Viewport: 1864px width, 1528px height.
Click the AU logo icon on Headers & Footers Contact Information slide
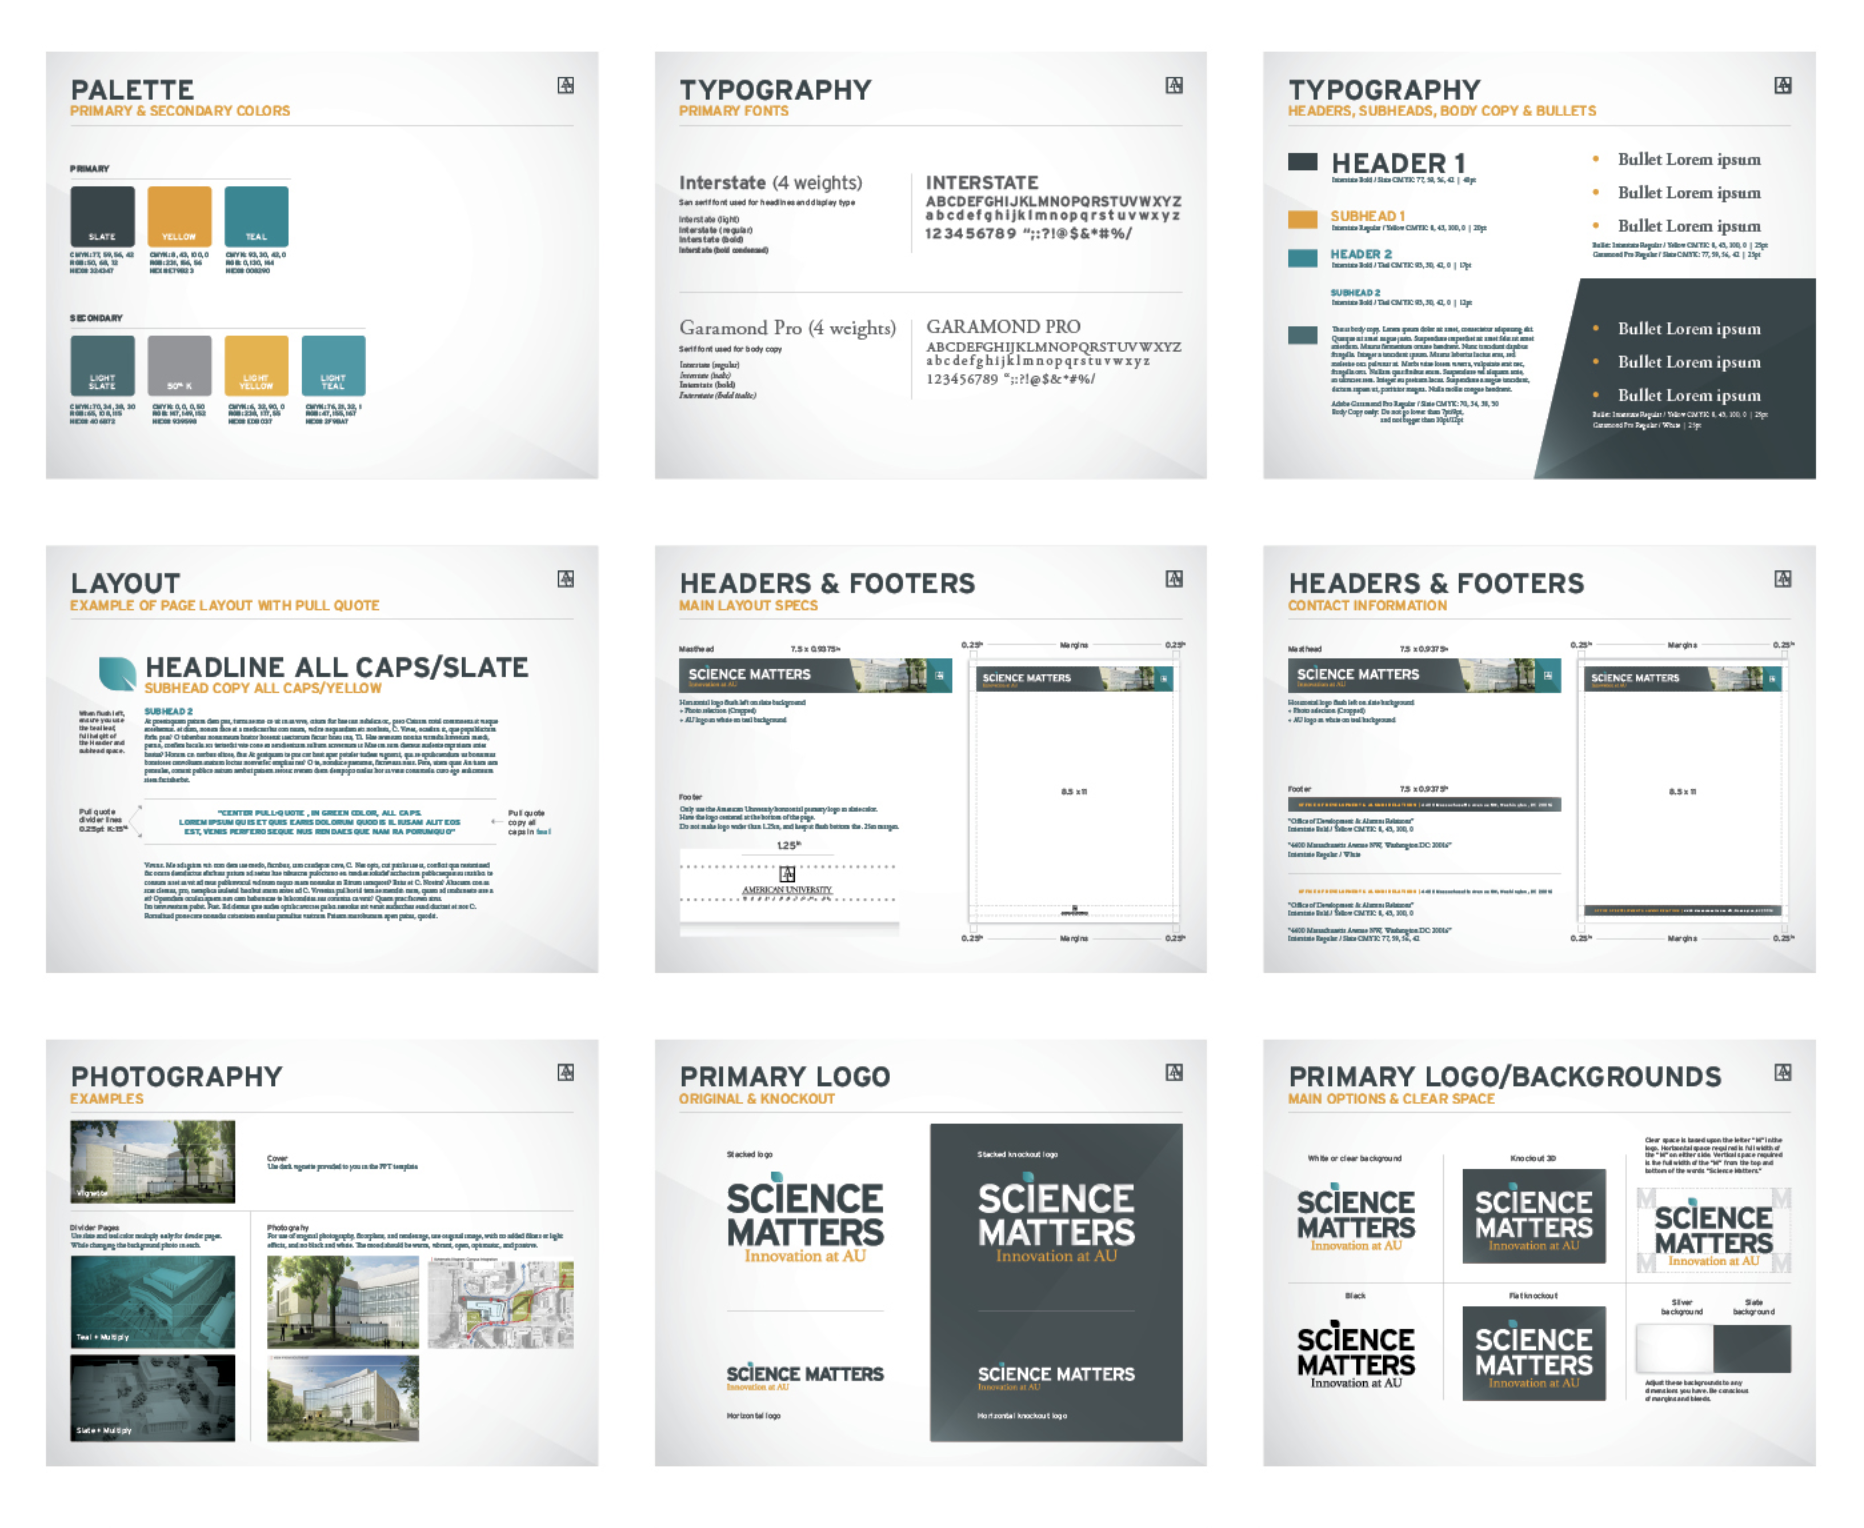pyautogui.click(x=1783, y=579)
